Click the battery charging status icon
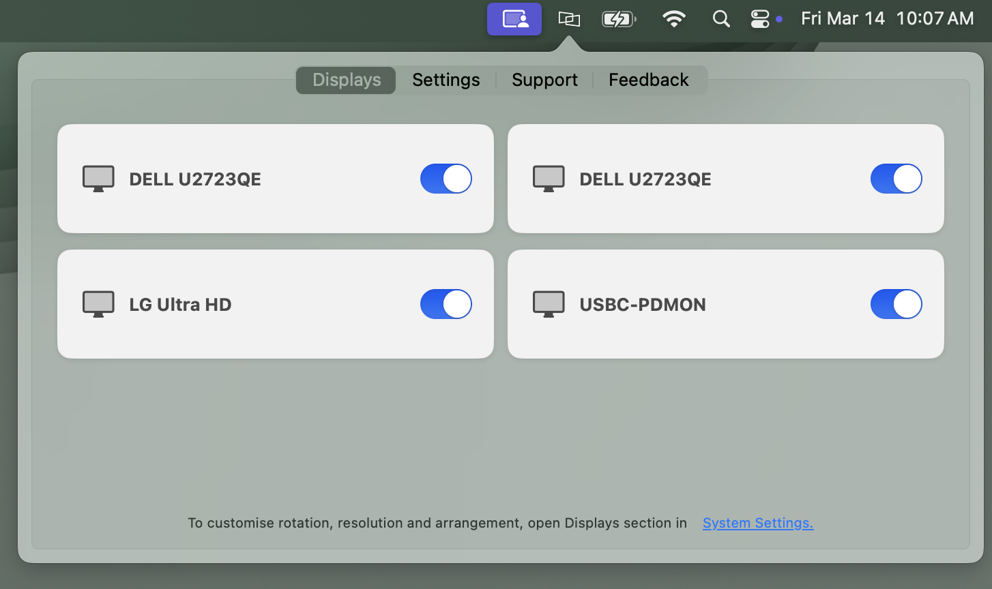This screenshot has width=992, height=589. (x=619, y=19)
